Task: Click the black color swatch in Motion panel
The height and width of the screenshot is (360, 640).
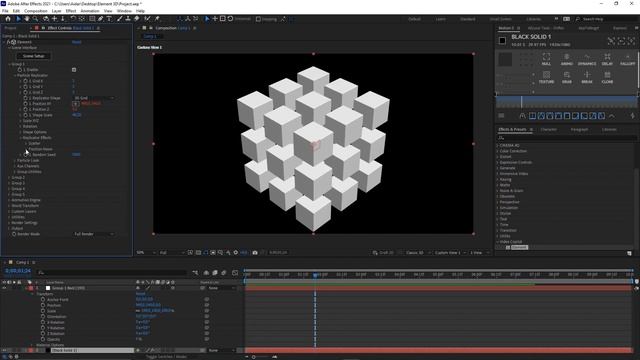Action: point(502,40)
